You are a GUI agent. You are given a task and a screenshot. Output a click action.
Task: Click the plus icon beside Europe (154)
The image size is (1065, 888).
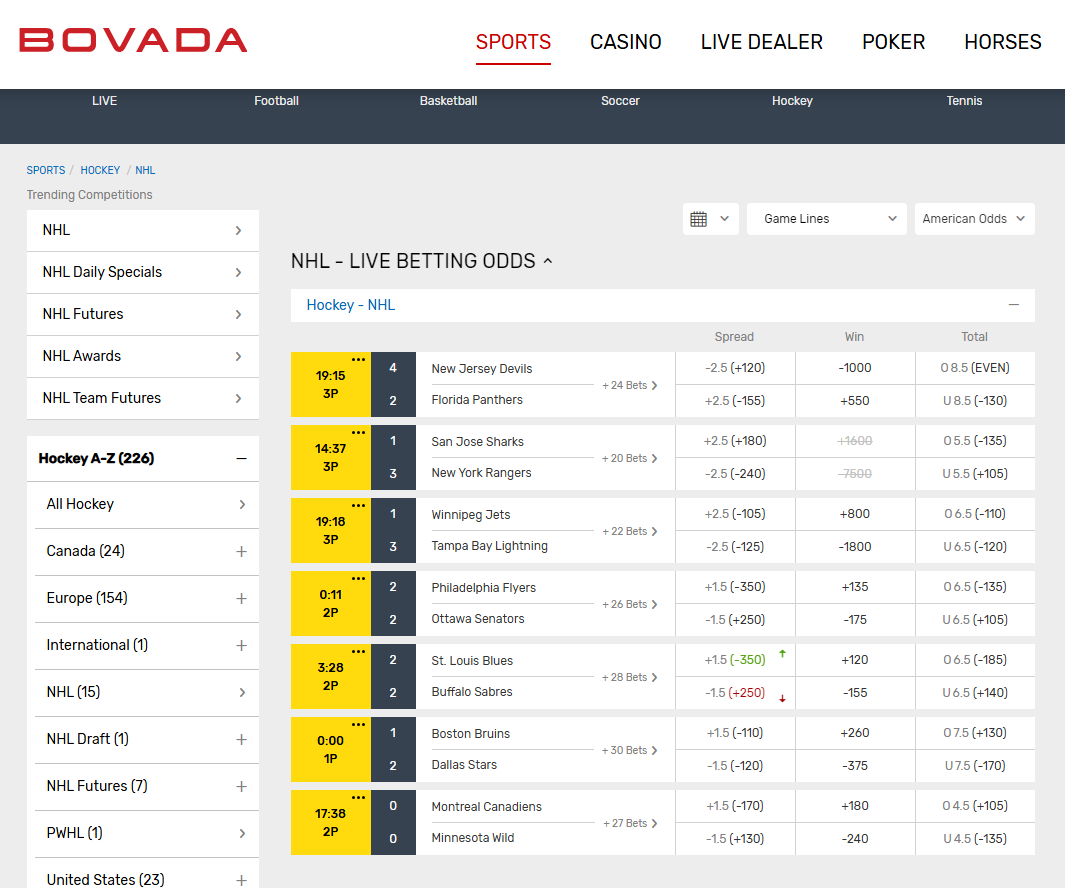(241, 598)
